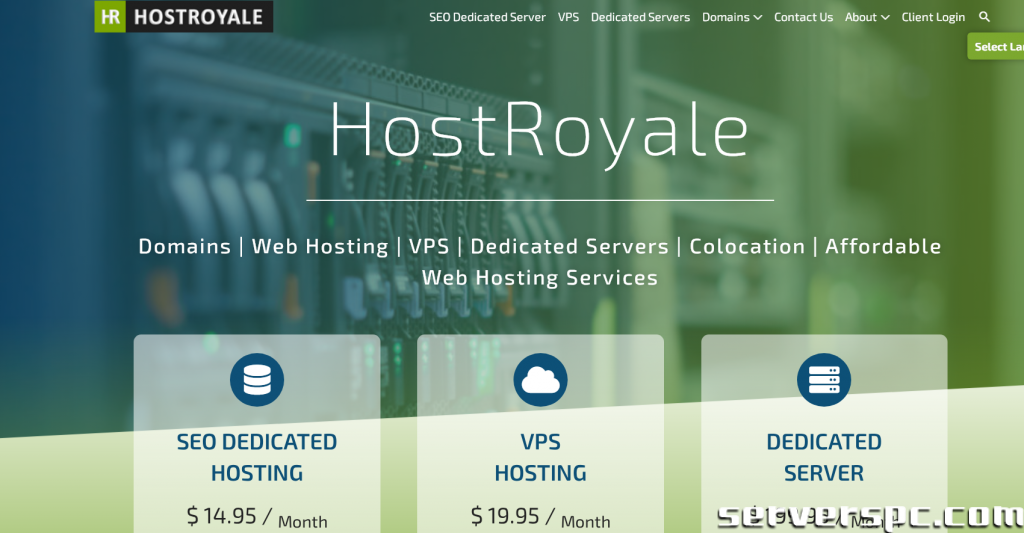Image resolution: width=1024 pixels, height=533 pixels.
Task: Click the large HostRoyale hero heading
Action: click(x=540, y=130)
